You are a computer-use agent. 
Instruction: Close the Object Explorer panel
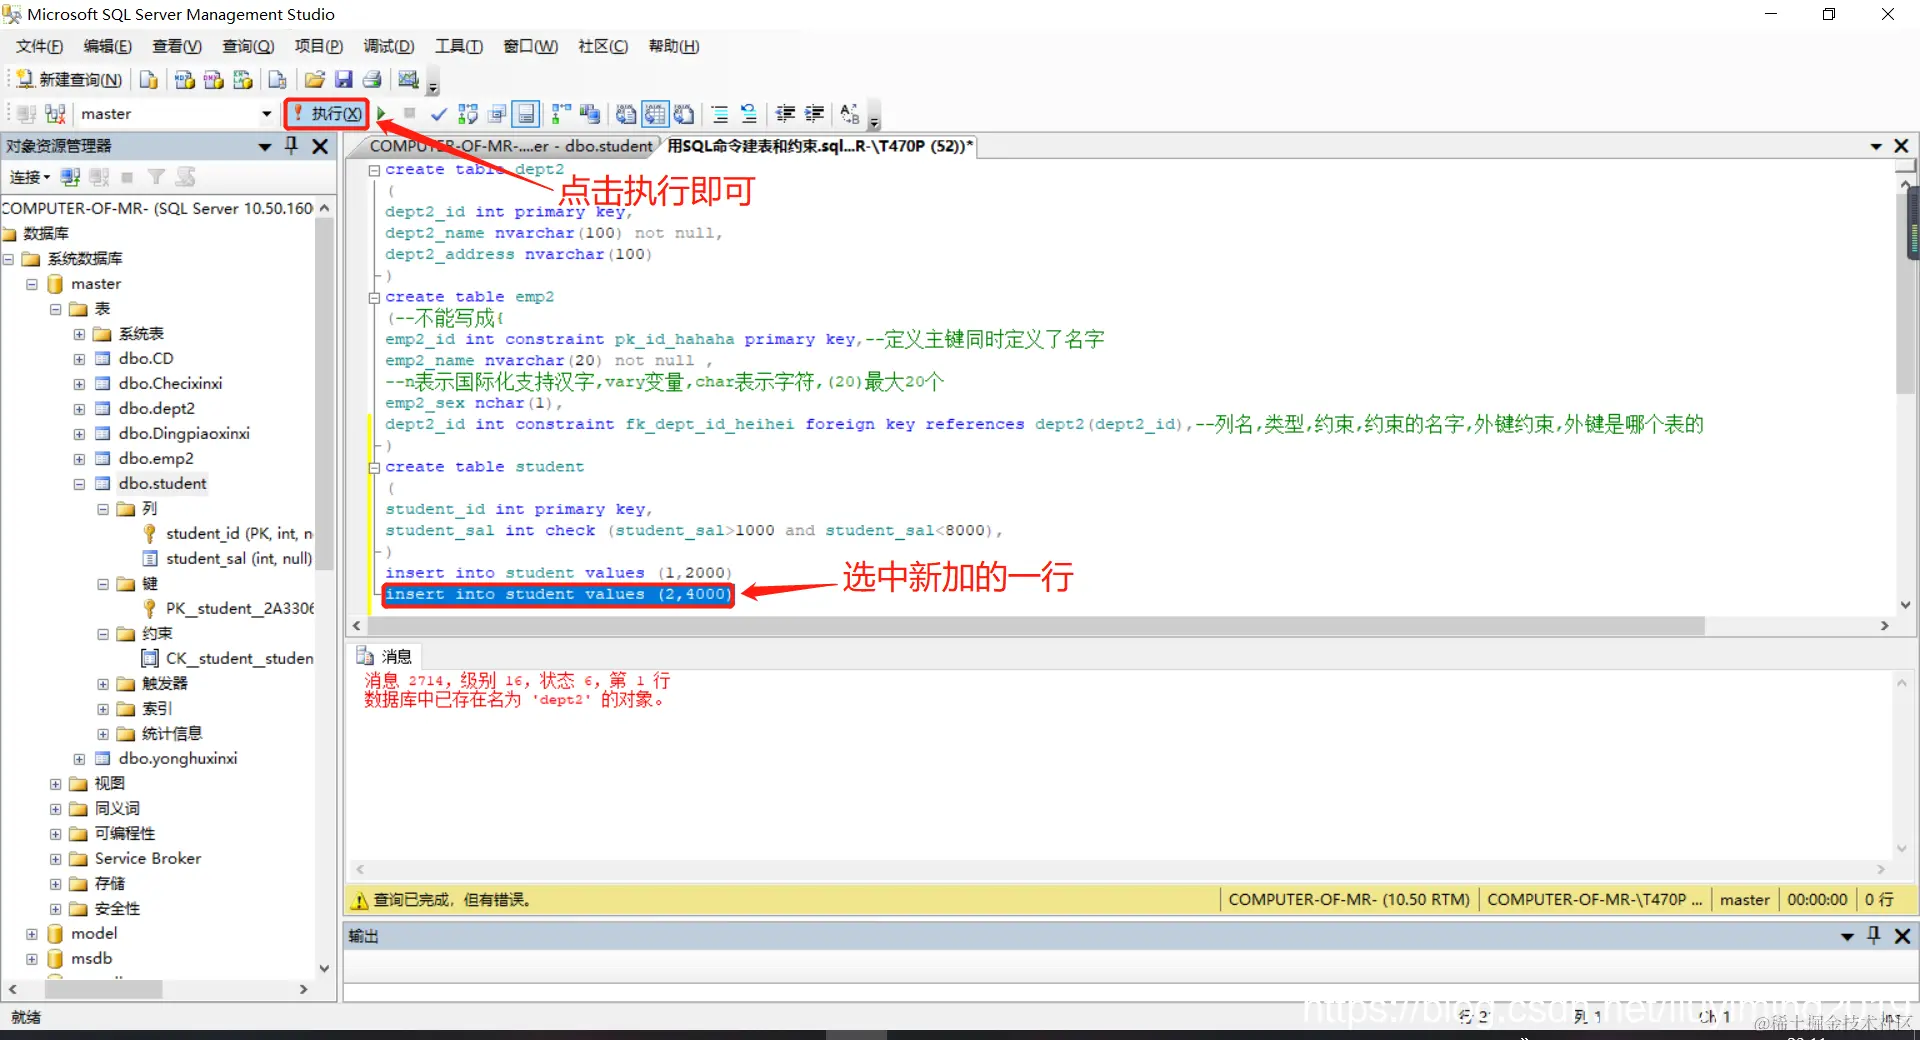[x=320, y=146]
